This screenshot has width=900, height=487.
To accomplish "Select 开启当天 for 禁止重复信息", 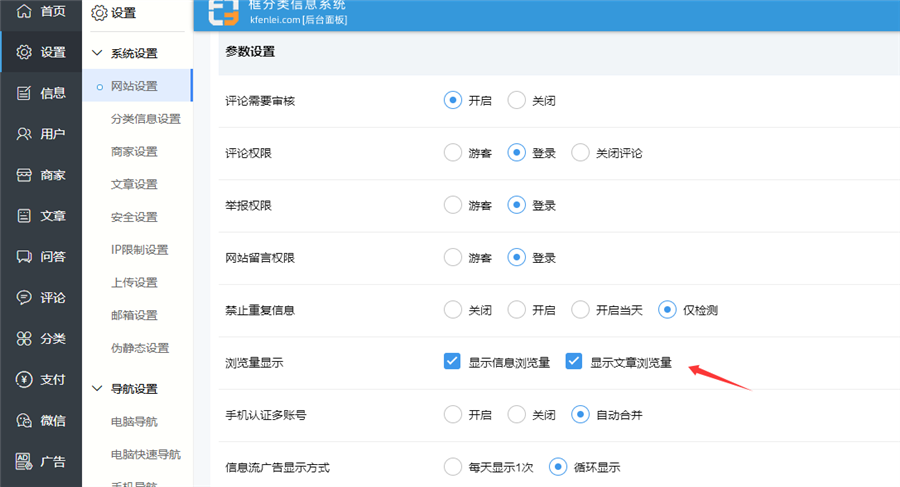I will (x=580, y=309).
